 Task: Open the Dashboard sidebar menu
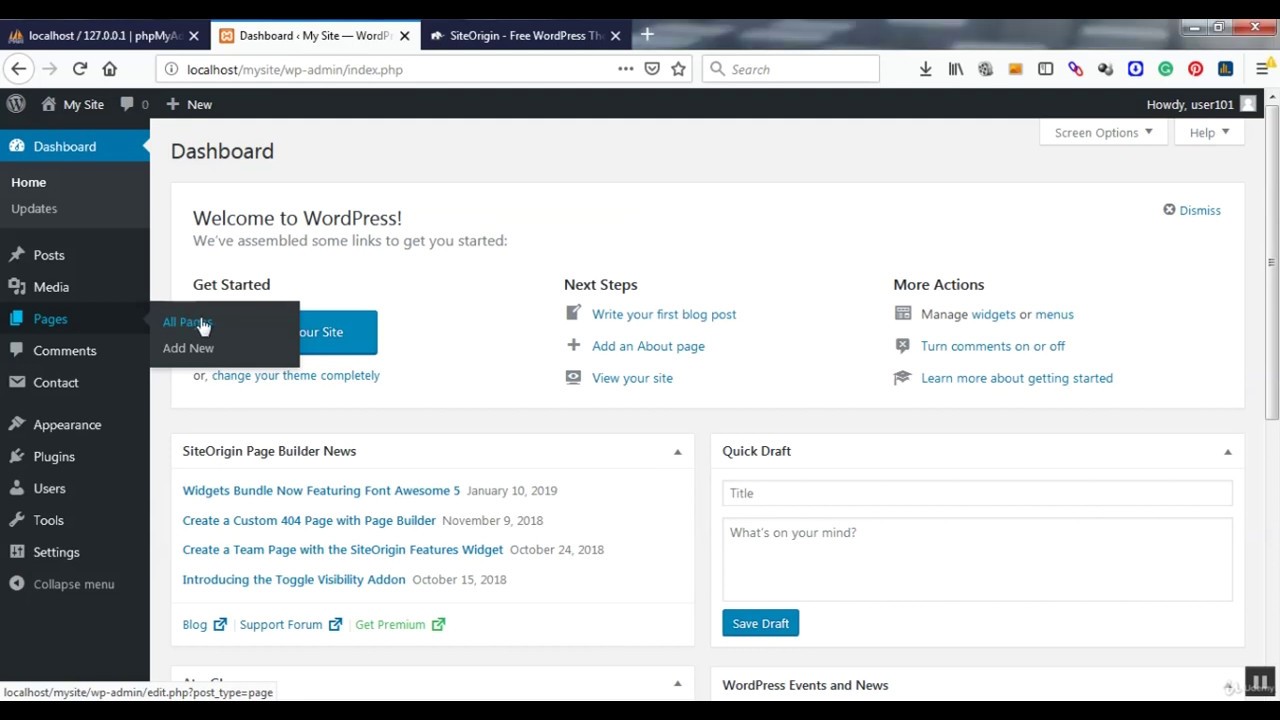(75, 146)
